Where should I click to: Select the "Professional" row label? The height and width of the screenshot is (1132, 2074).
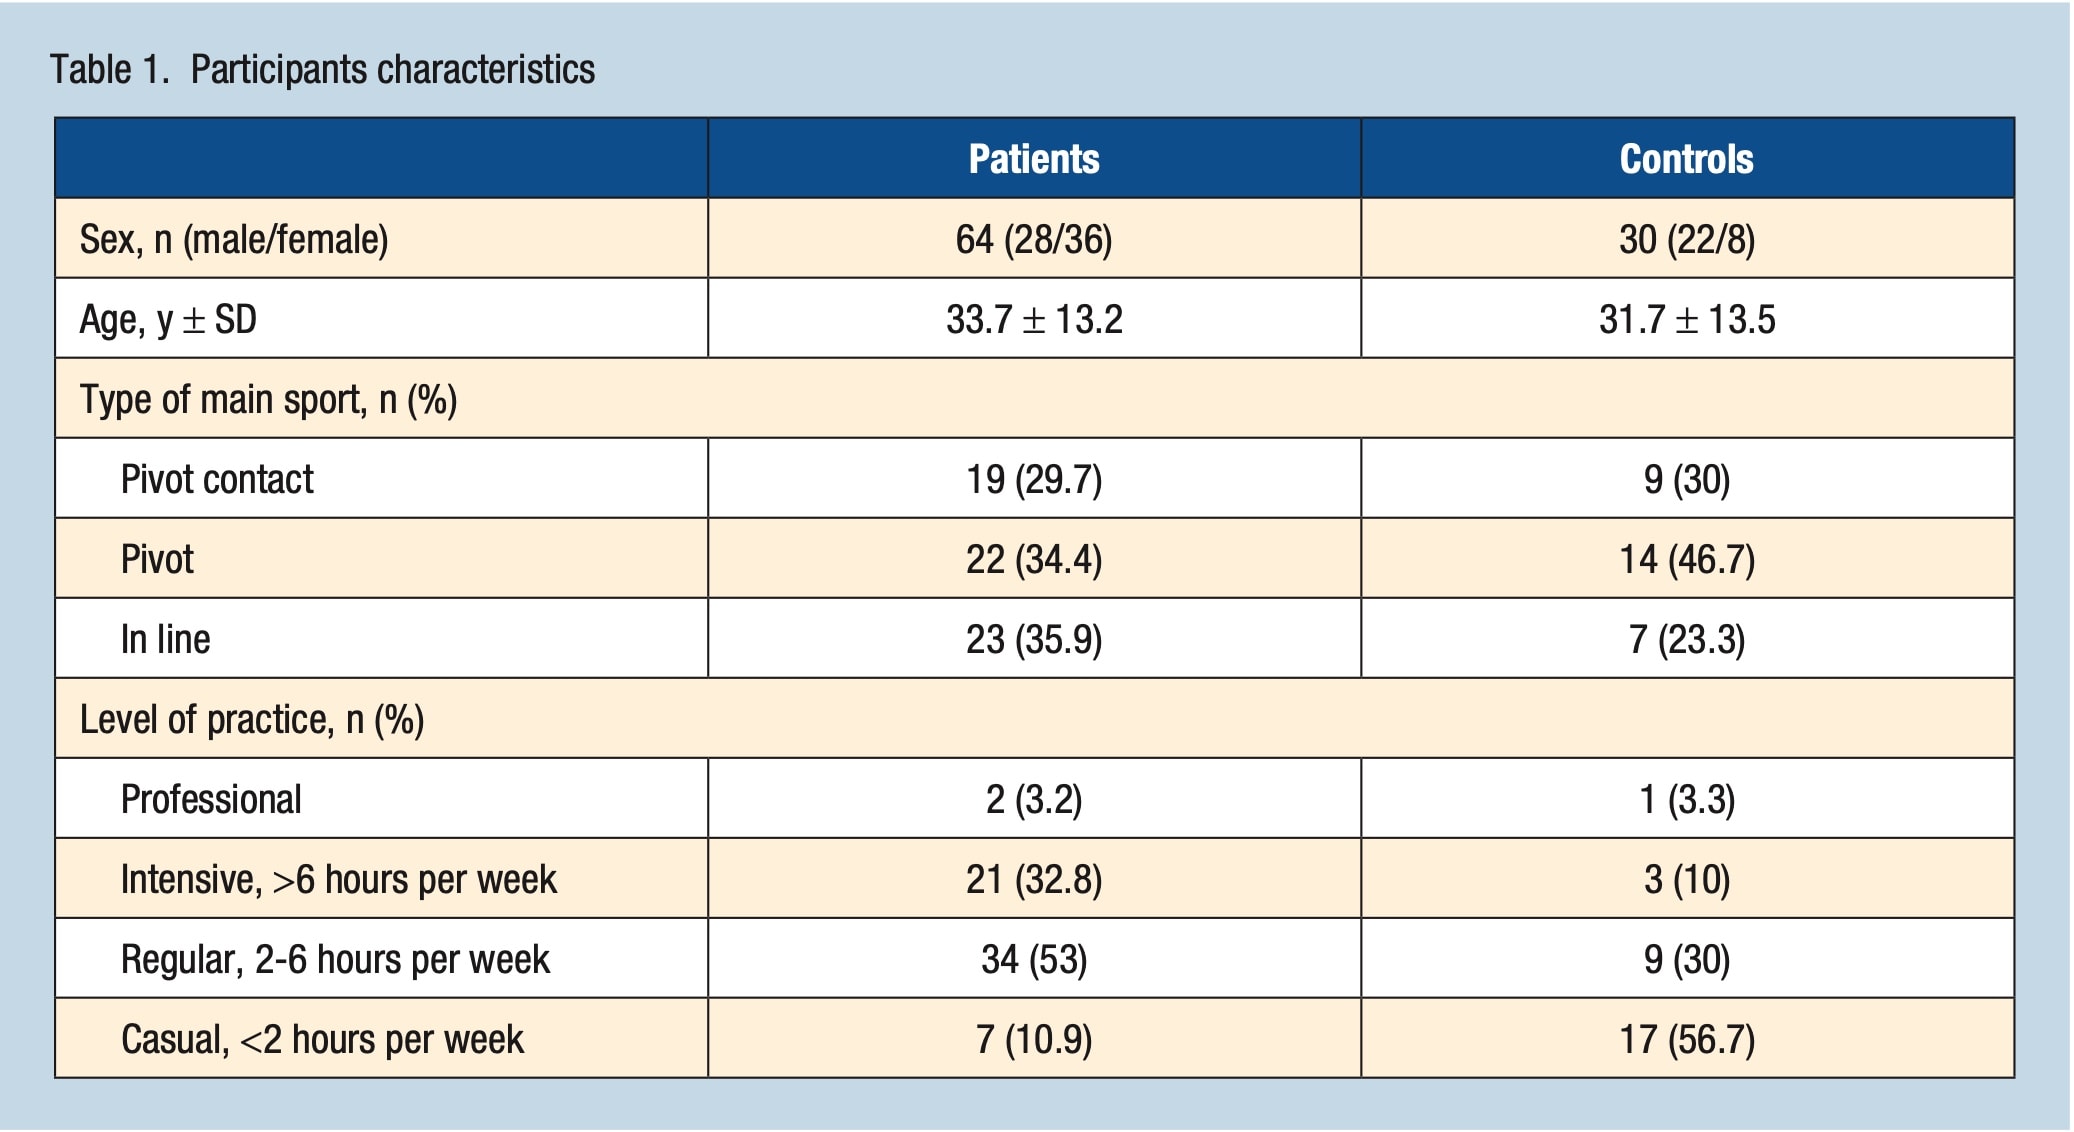tap(211, 800)
